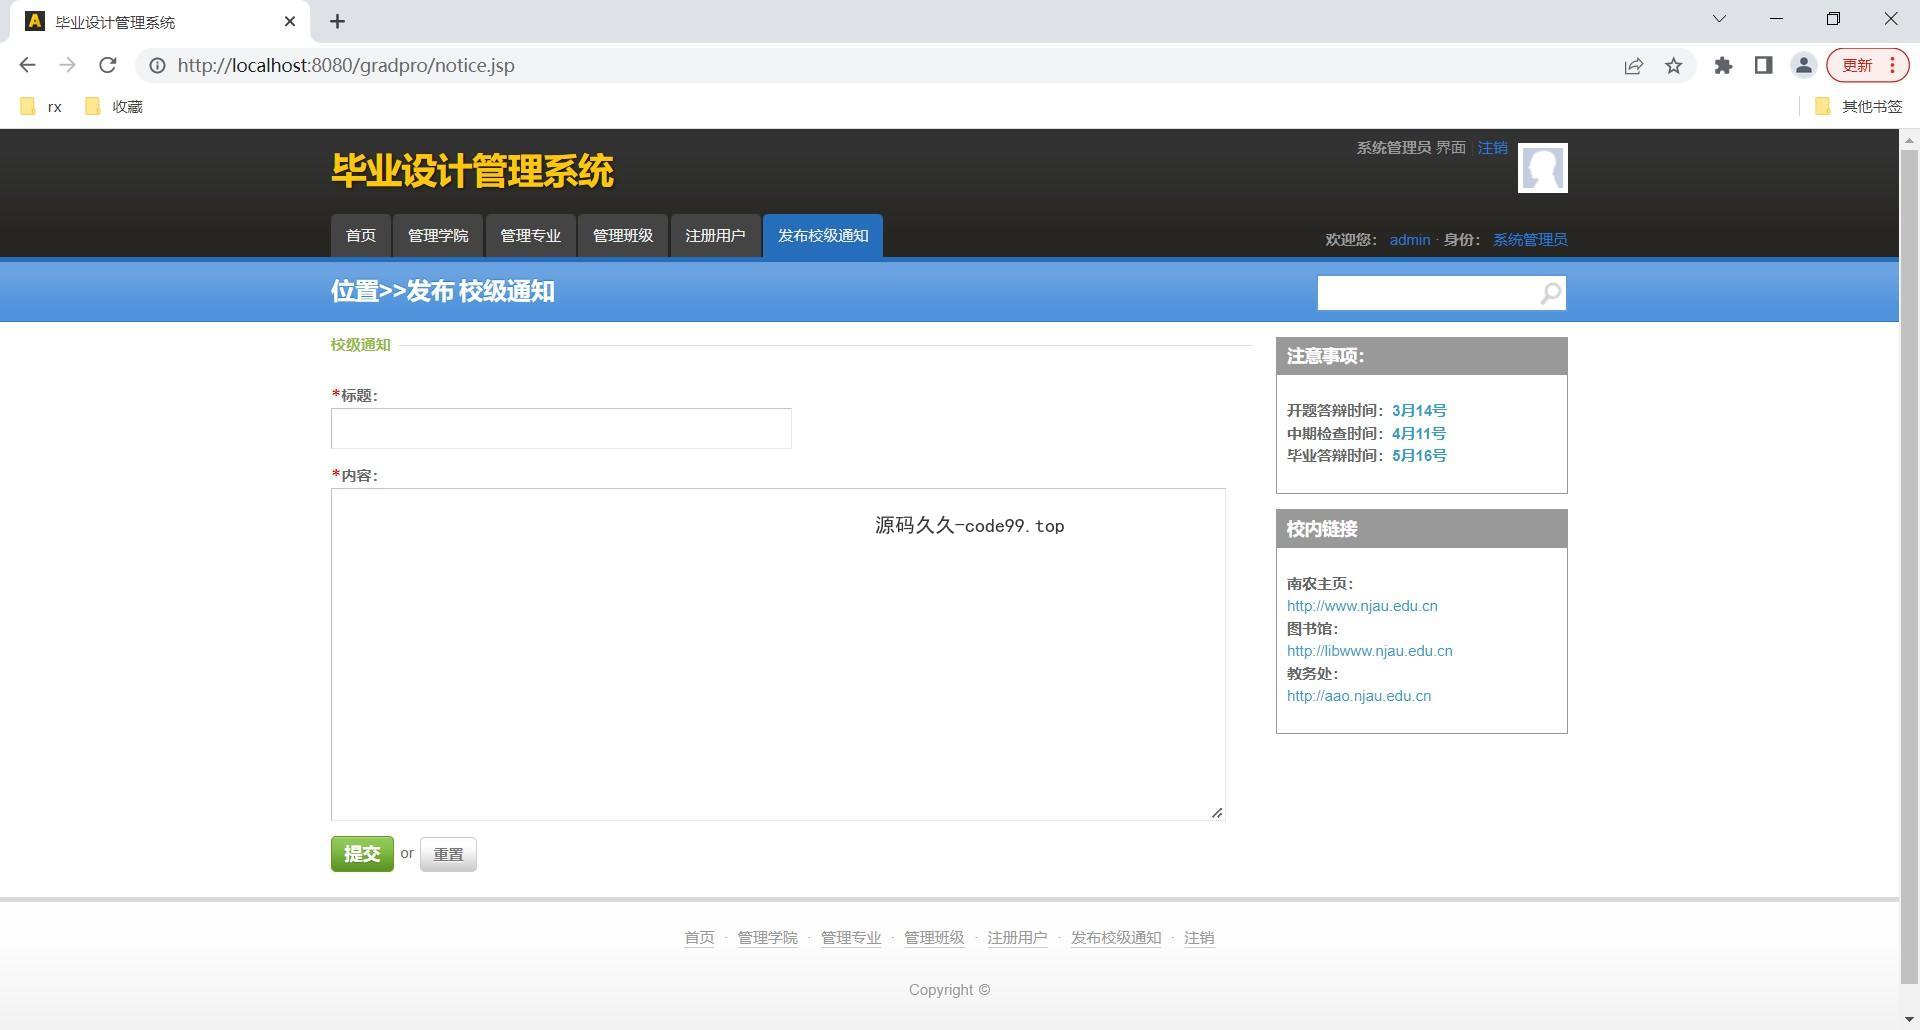Click the search magnifier icon
The image size is (1920, 1030).
[1550, 293]
